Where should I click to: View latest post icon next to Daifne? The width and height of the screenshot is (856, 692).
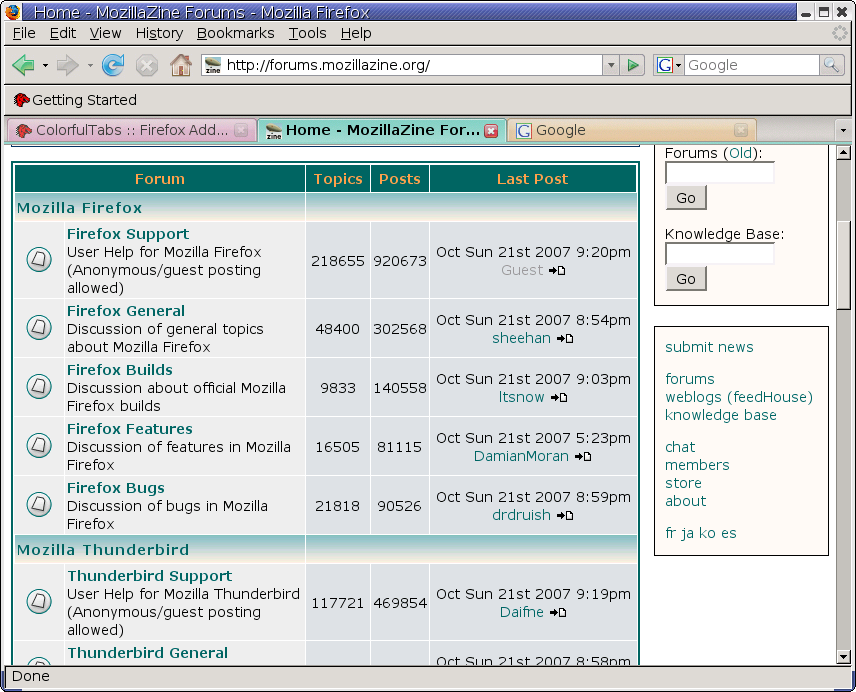(x=557, y=613)
